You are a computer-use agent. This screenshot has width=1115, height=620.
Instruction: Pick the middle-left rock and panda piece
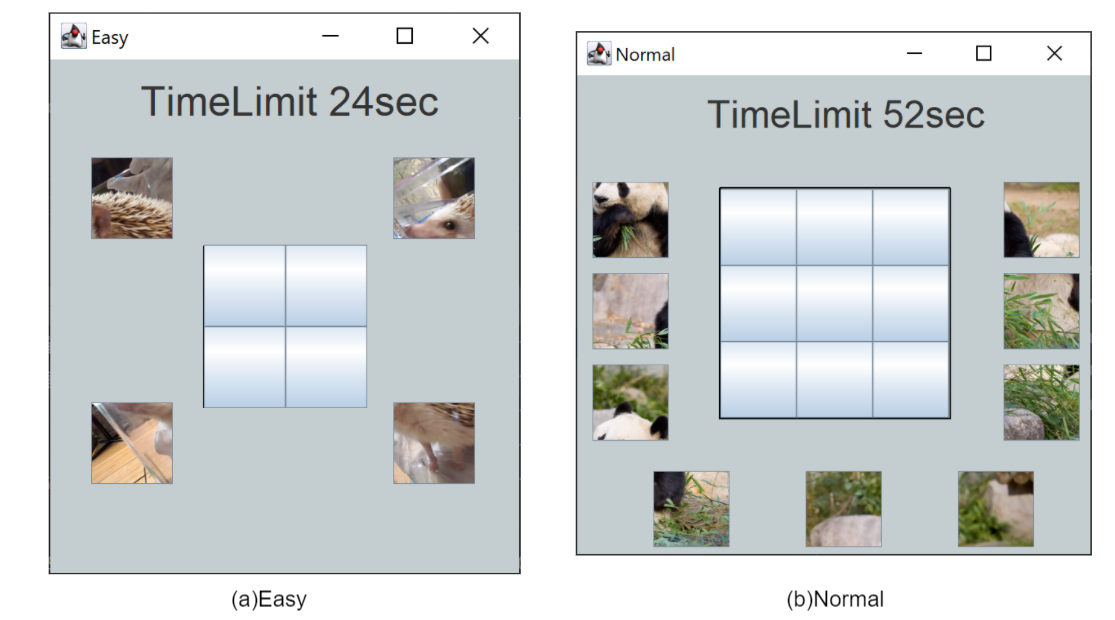pyautogui.click(x=630, y=311)
